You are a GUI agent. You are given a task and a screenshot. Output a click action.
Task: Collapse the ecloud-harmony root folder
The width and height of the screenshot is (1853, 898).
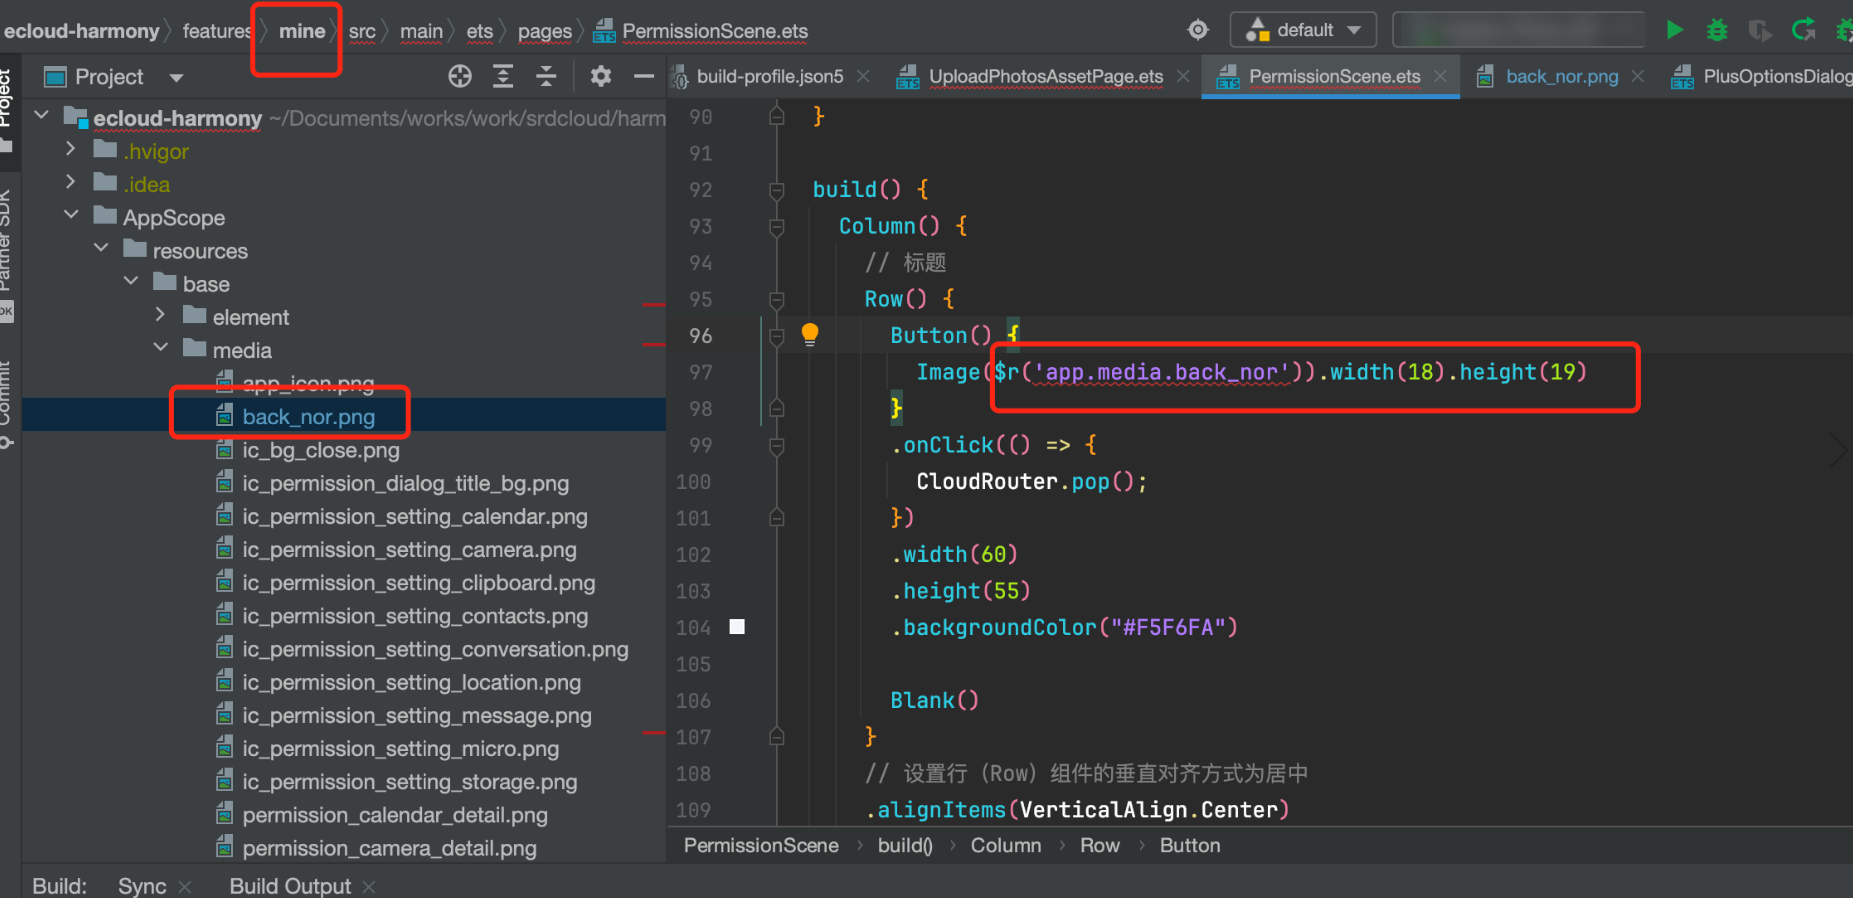tap(42, 116)
